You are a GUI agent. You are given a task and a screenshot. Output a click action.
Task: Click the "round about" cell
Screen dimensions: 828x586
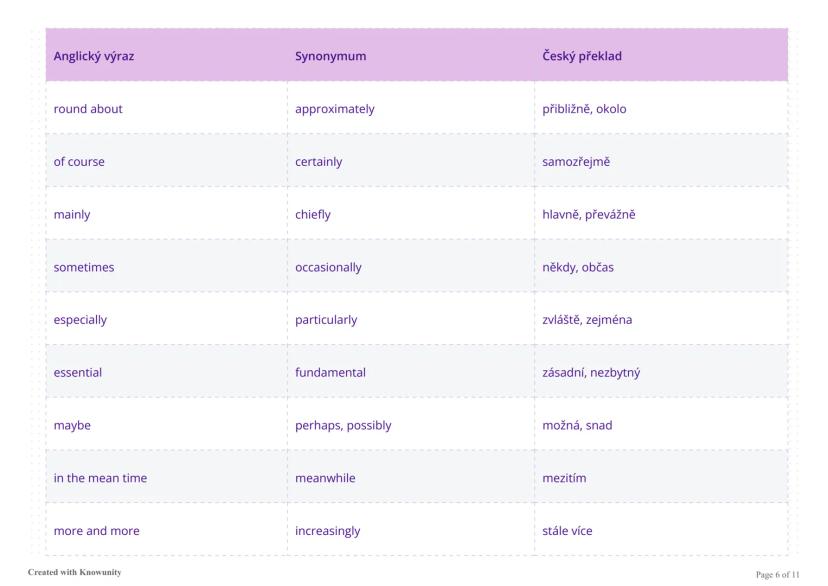(x=88, y=109)
